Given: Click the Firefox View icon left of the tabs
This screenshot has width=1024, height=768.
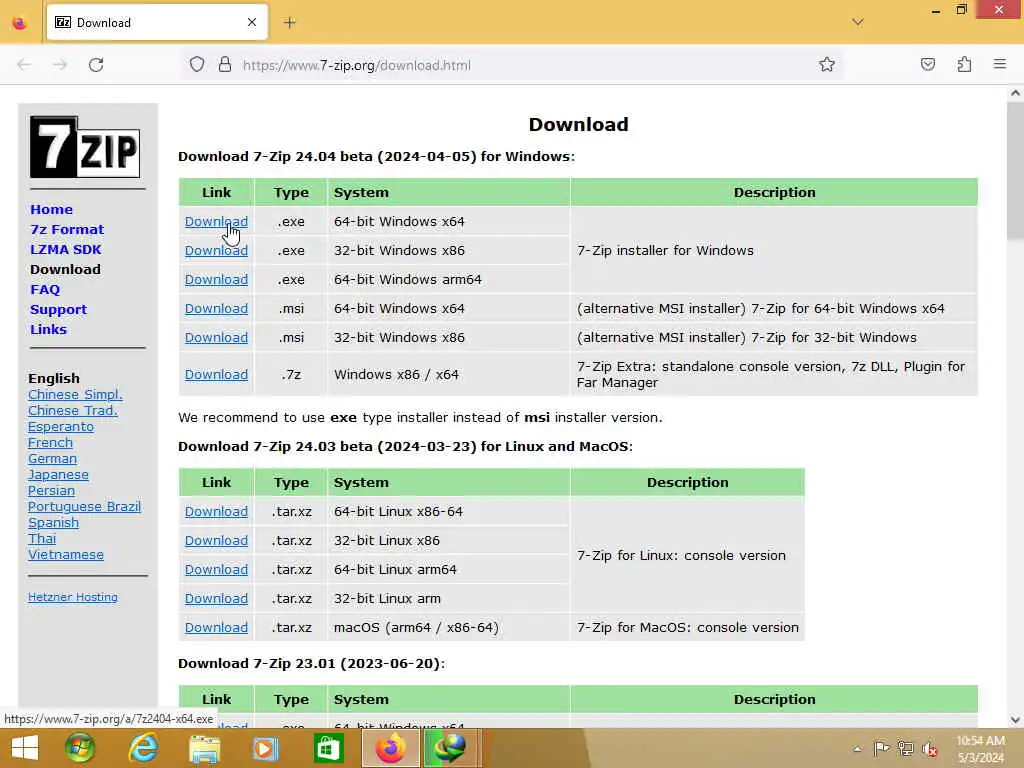Looking at the screenshot, I should point(20,23).
